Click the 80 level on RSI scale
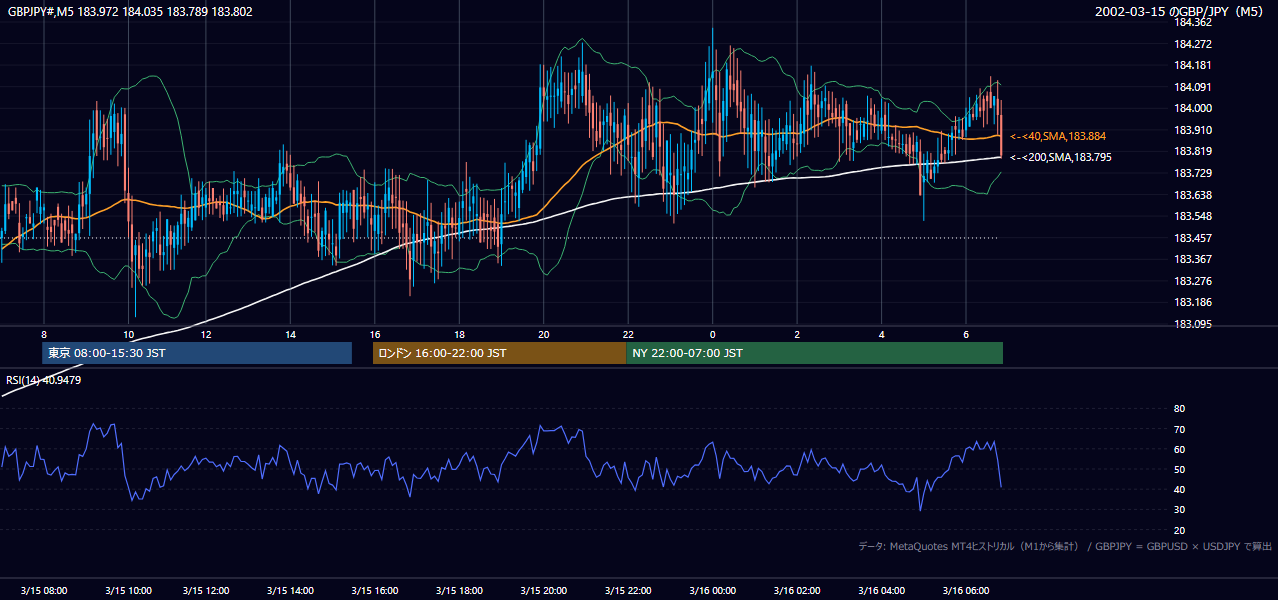 click(1179, 409)
